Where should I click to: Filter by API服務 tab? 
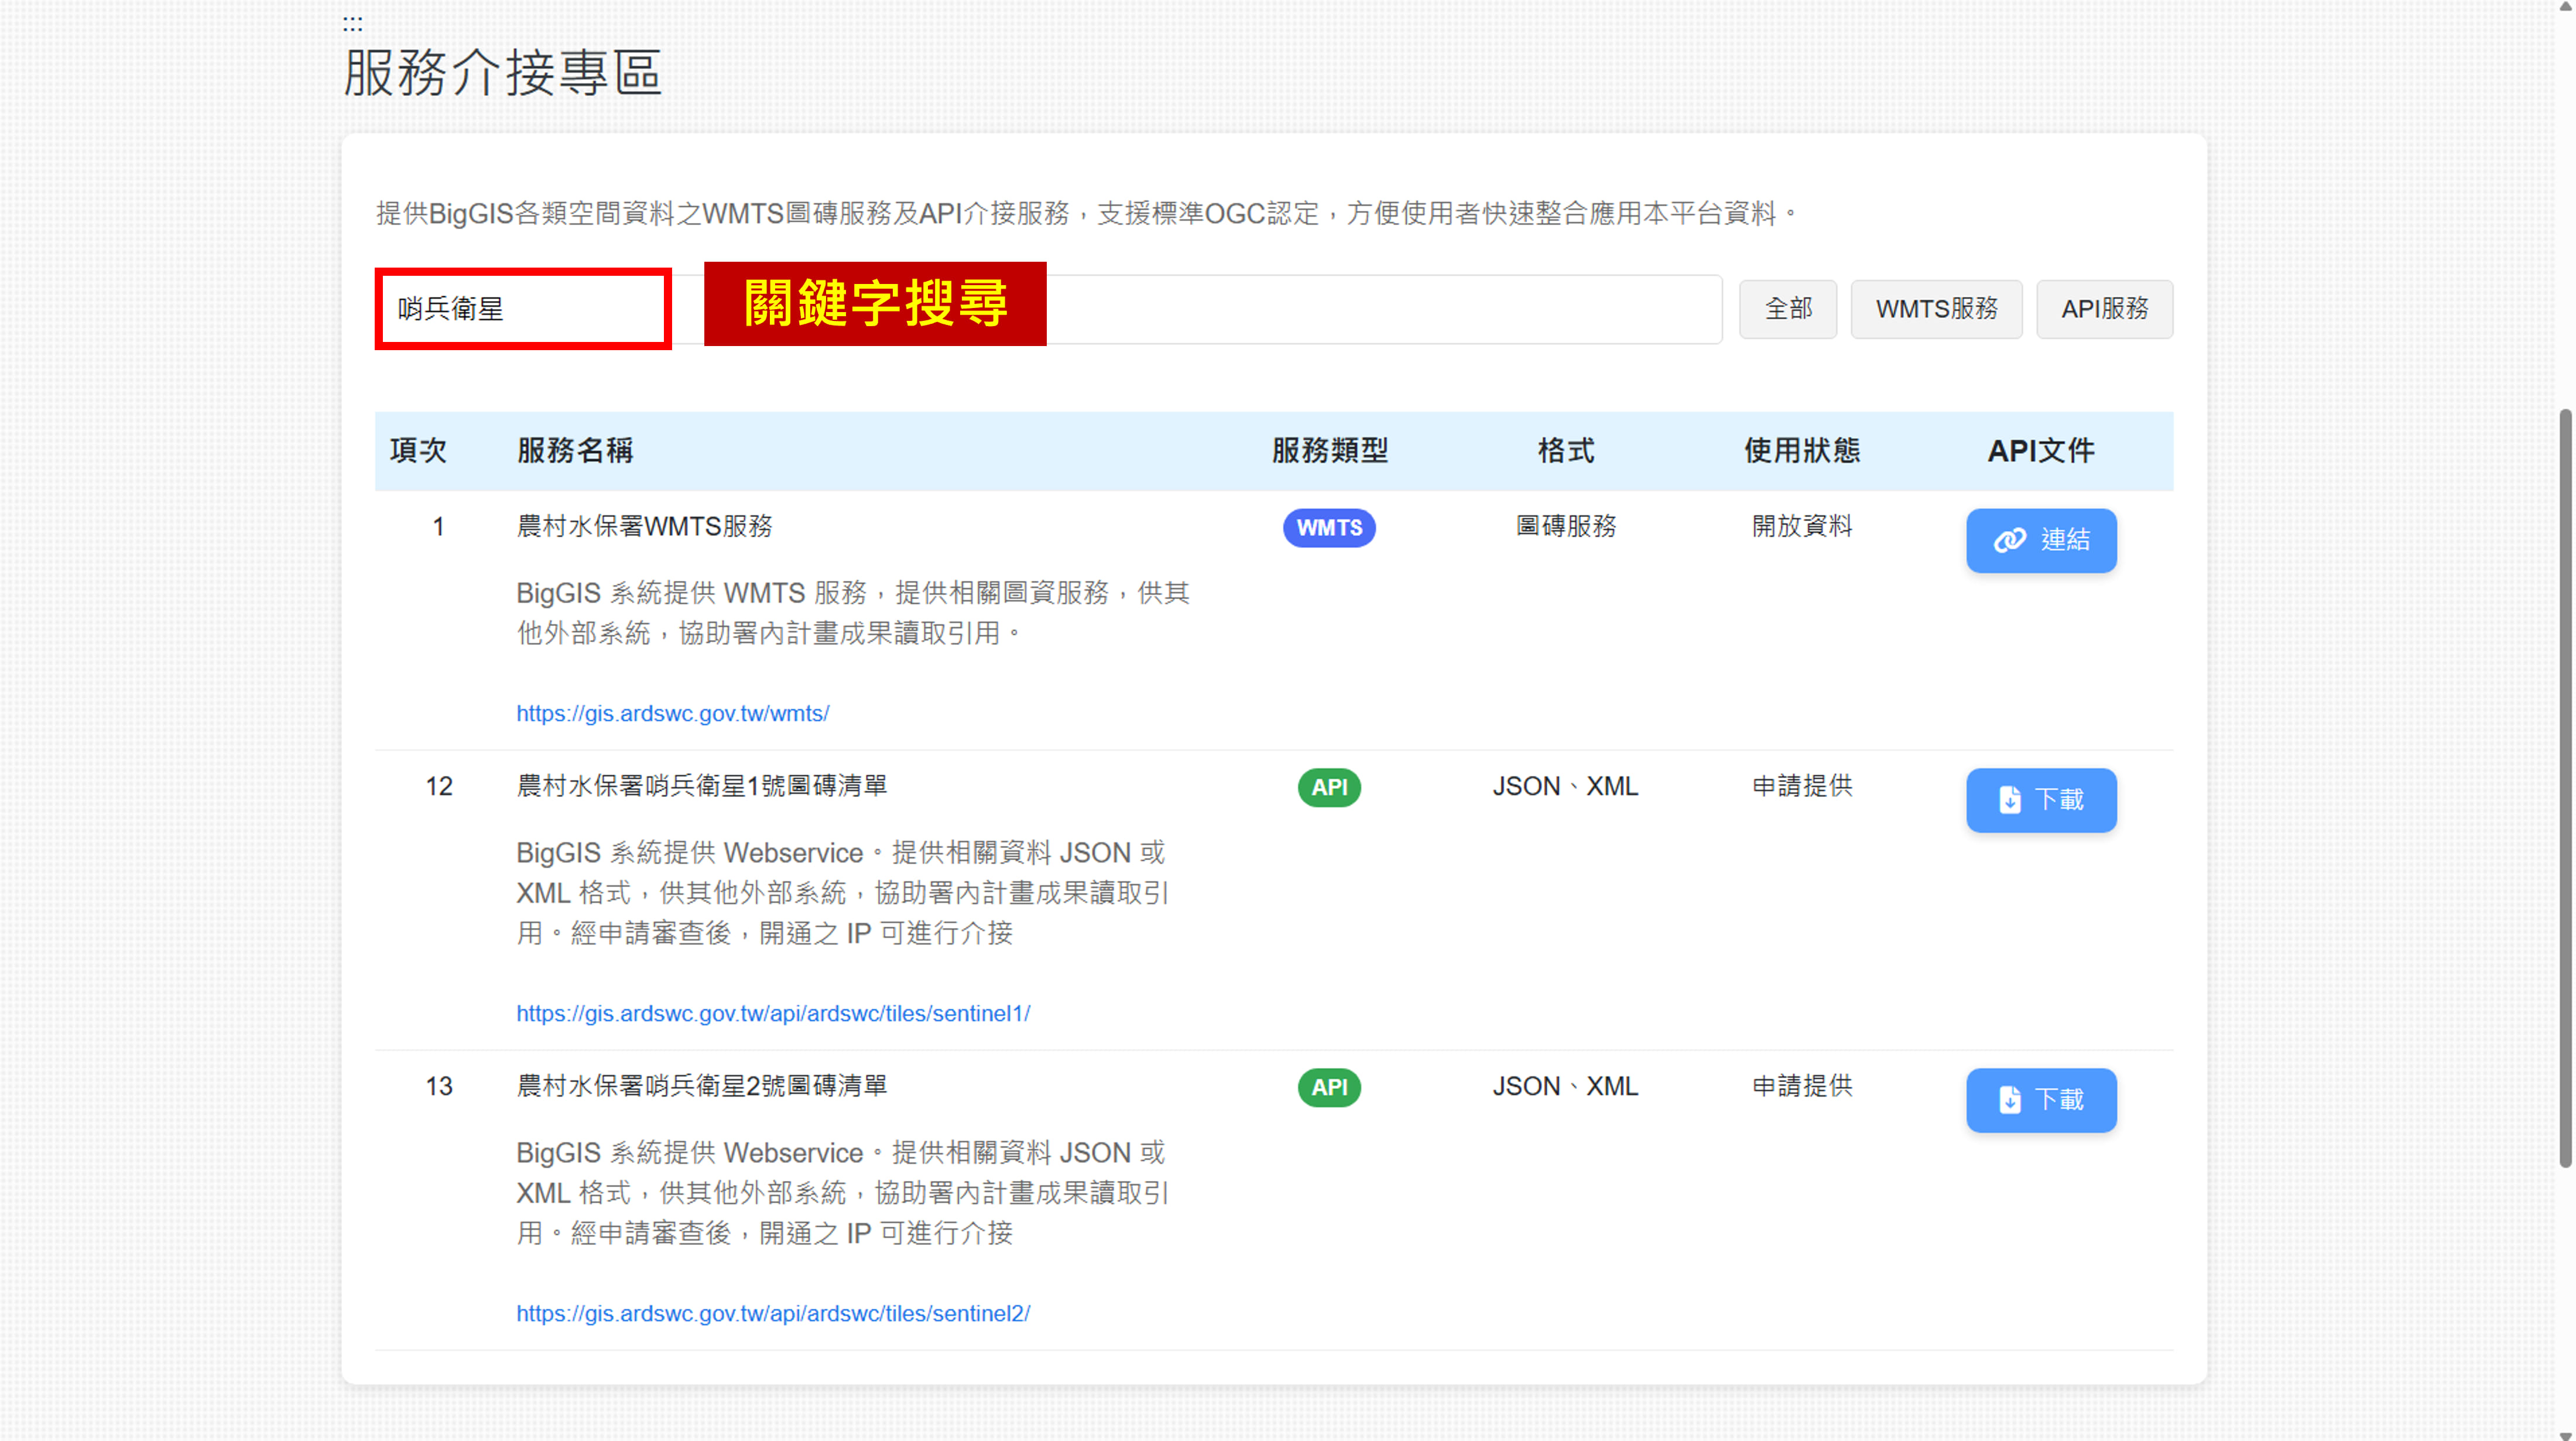point(2104,309)
